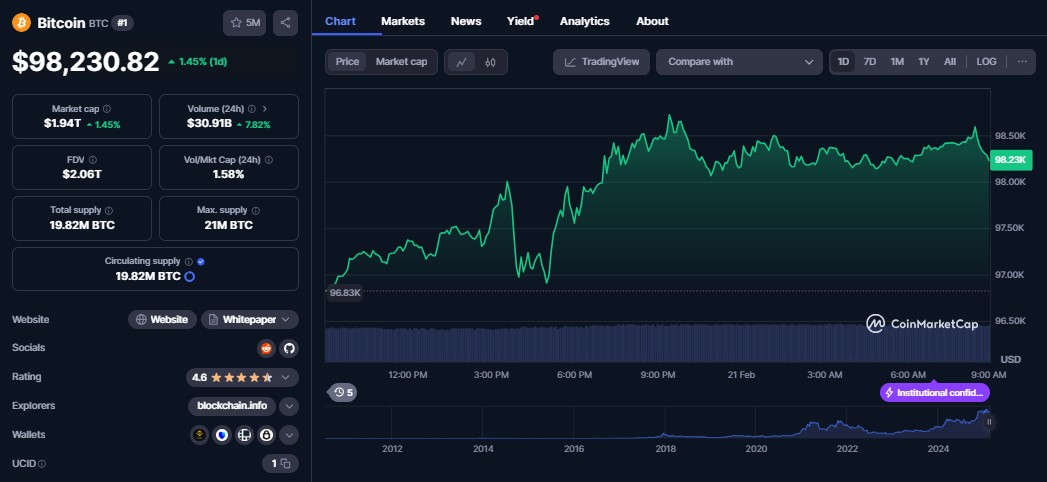The width and height of the screenshot is (1047, 482).
Task: Open the Yield tab
Action: [520, 21]
